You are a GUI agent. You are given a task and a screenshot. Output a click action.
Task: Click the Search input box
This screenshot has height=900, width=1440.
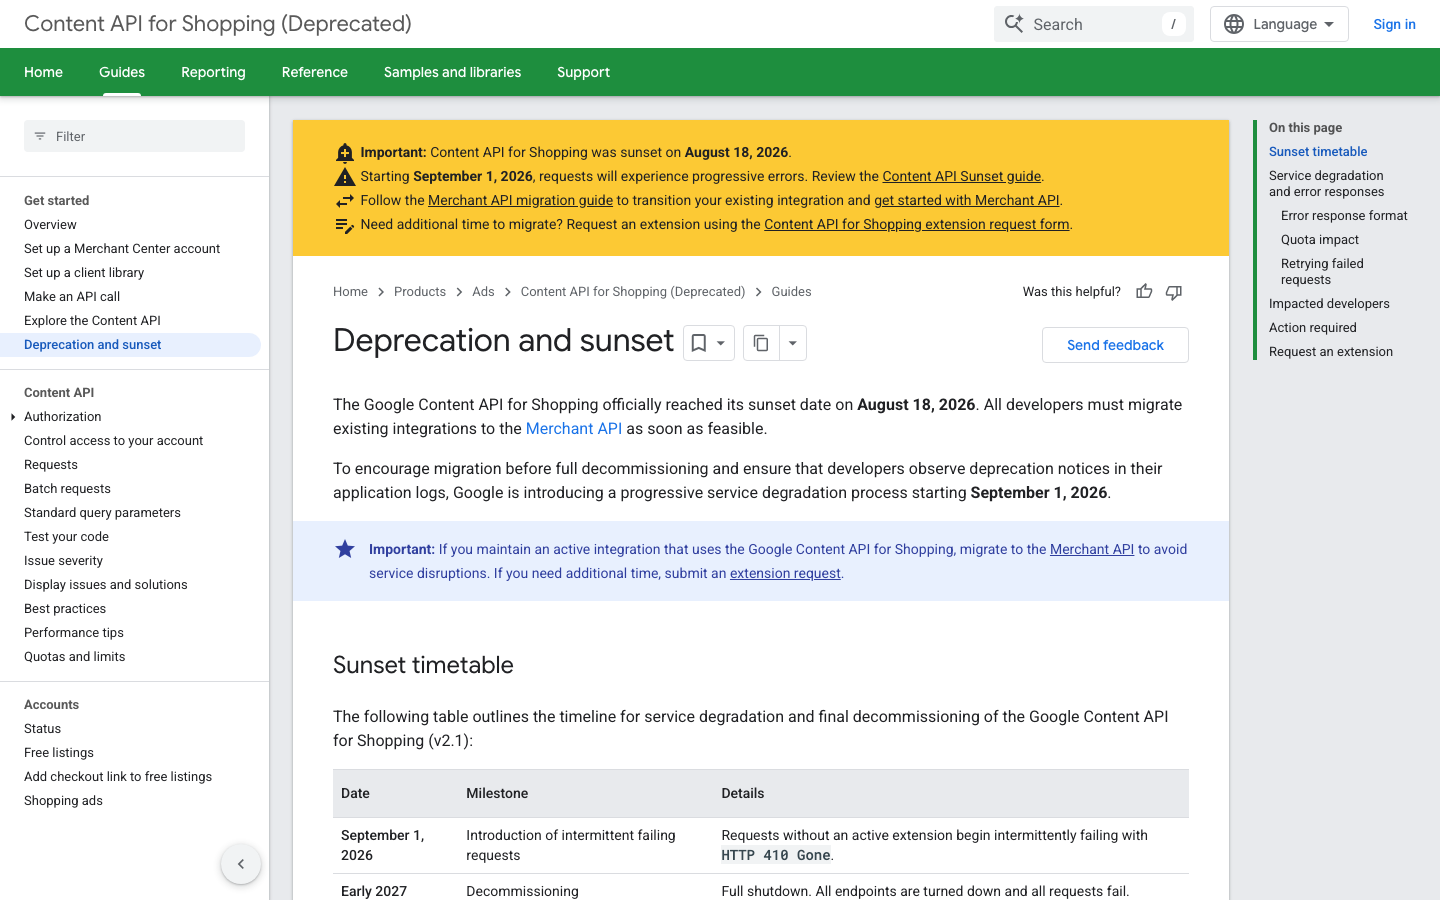point(1094,24)
